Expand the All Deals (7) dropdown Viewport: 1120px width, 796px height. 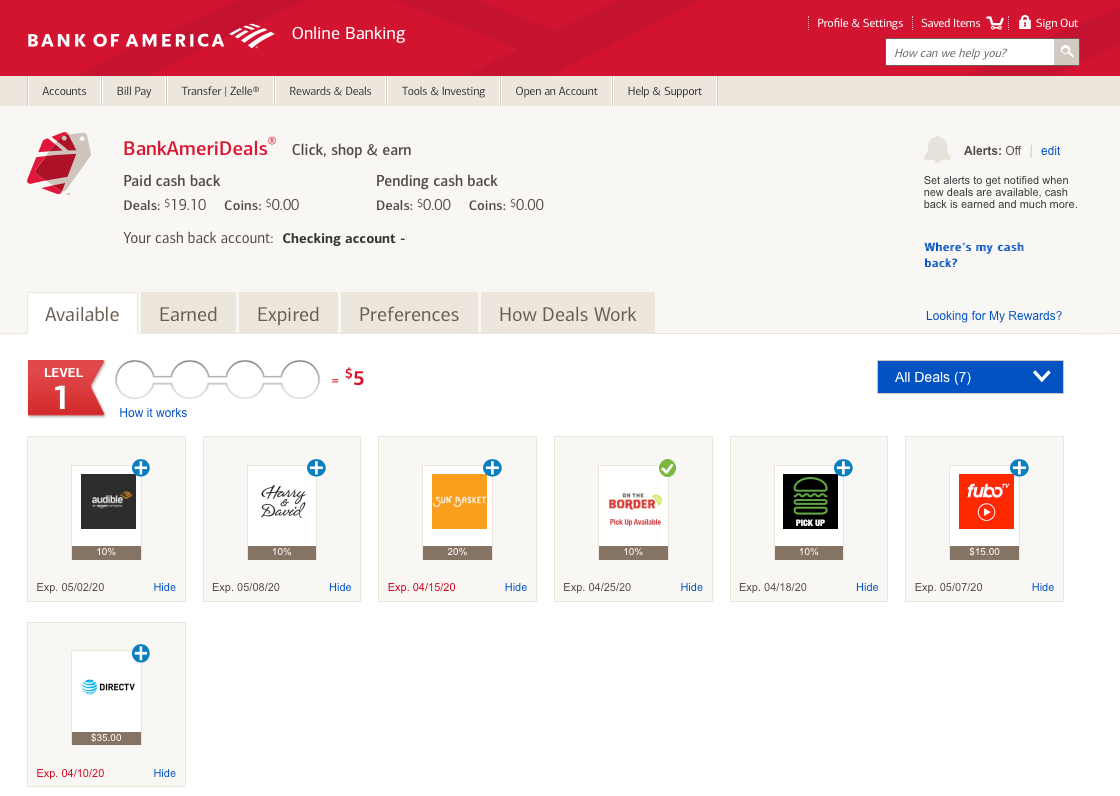[969, 377]
